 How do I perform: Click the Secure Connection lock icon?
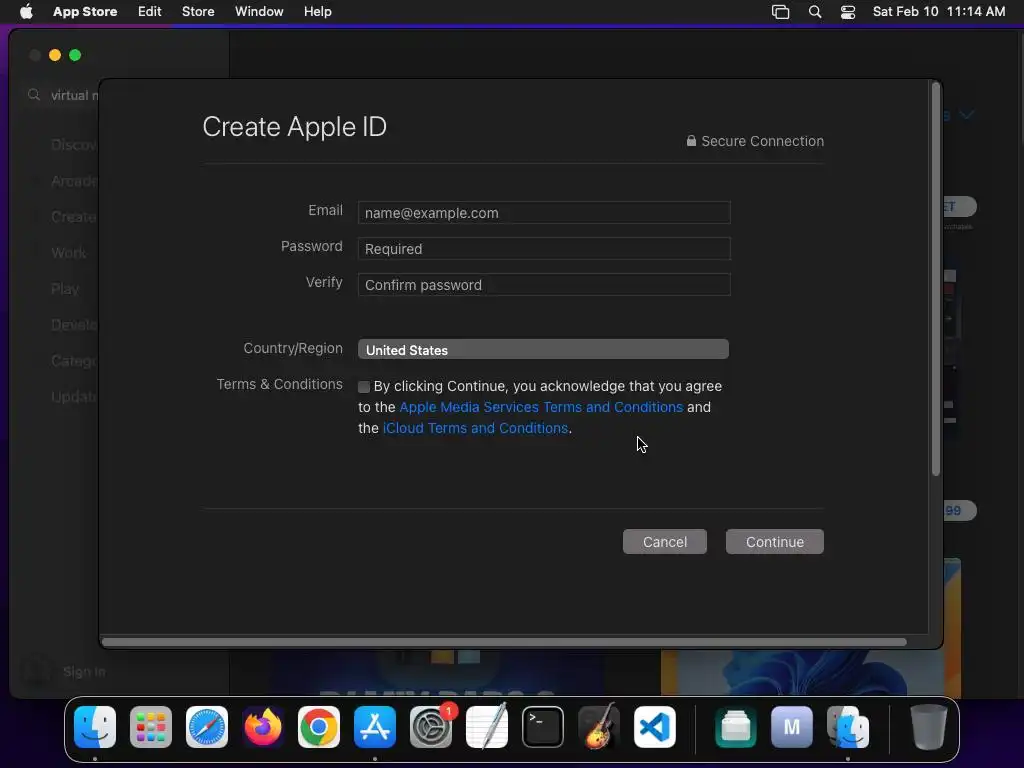click(x=691, y=140)
